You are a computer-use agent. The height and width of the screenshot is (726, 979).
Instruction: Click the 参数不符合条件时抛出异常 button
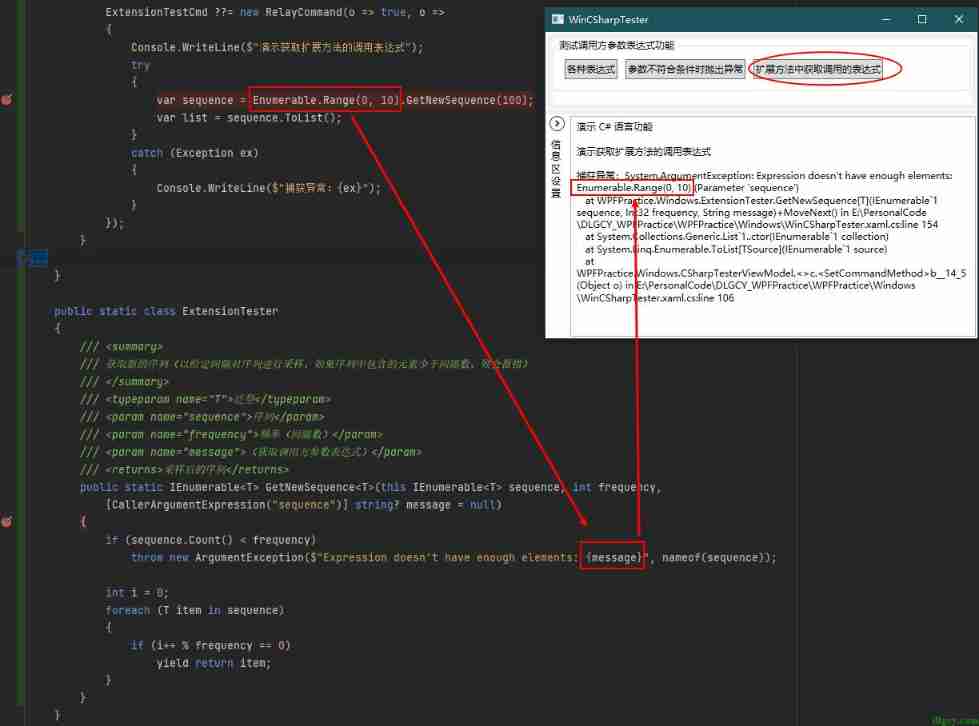pyautogui.click(x=685, y=69)
